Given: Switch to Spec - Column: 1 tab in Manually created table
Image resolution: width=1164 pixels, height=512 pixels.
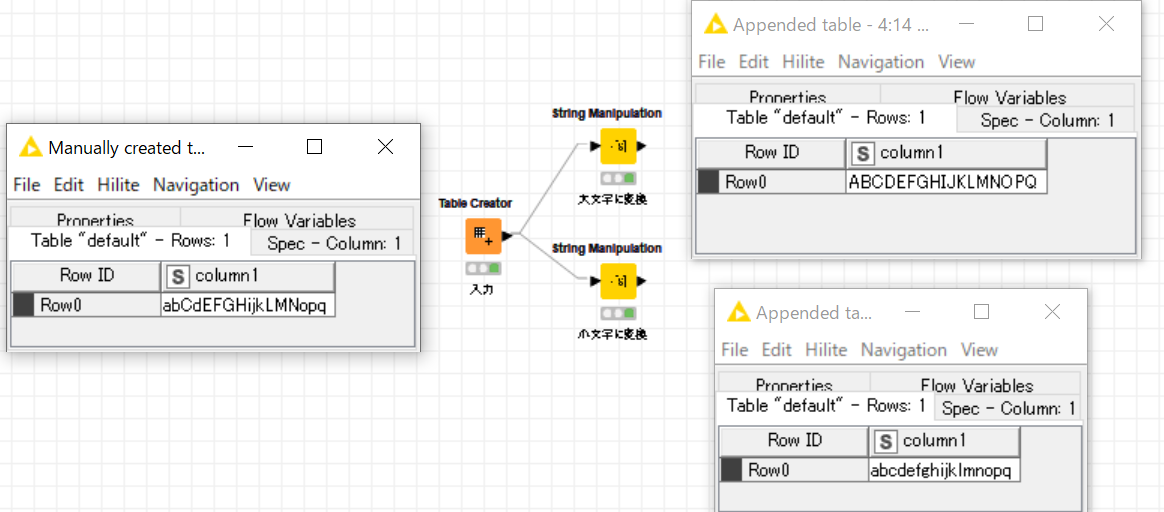Looking at the screenshot, I should coord(334,243).
